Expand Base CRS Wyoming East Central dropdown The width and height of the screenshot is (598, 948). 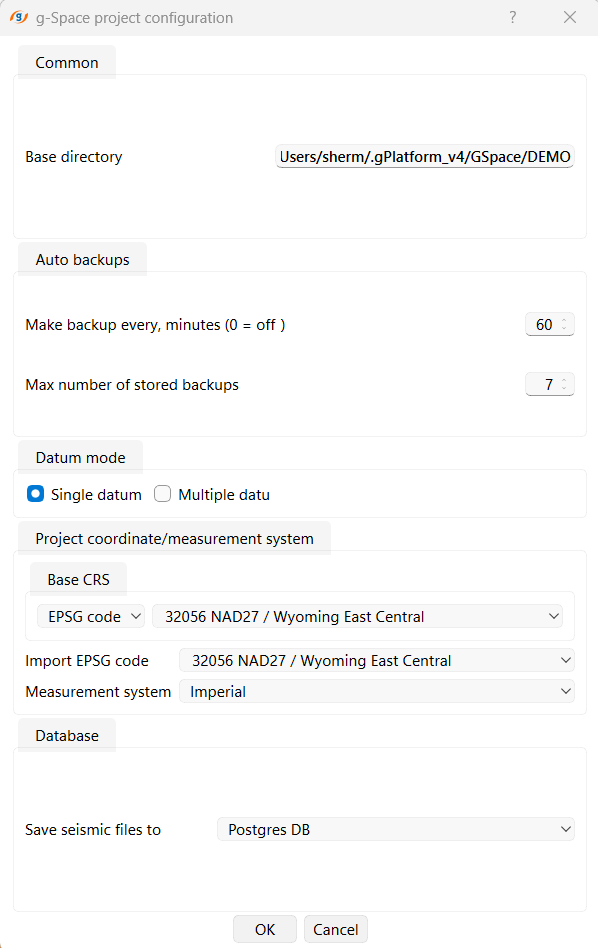[357, 616]
